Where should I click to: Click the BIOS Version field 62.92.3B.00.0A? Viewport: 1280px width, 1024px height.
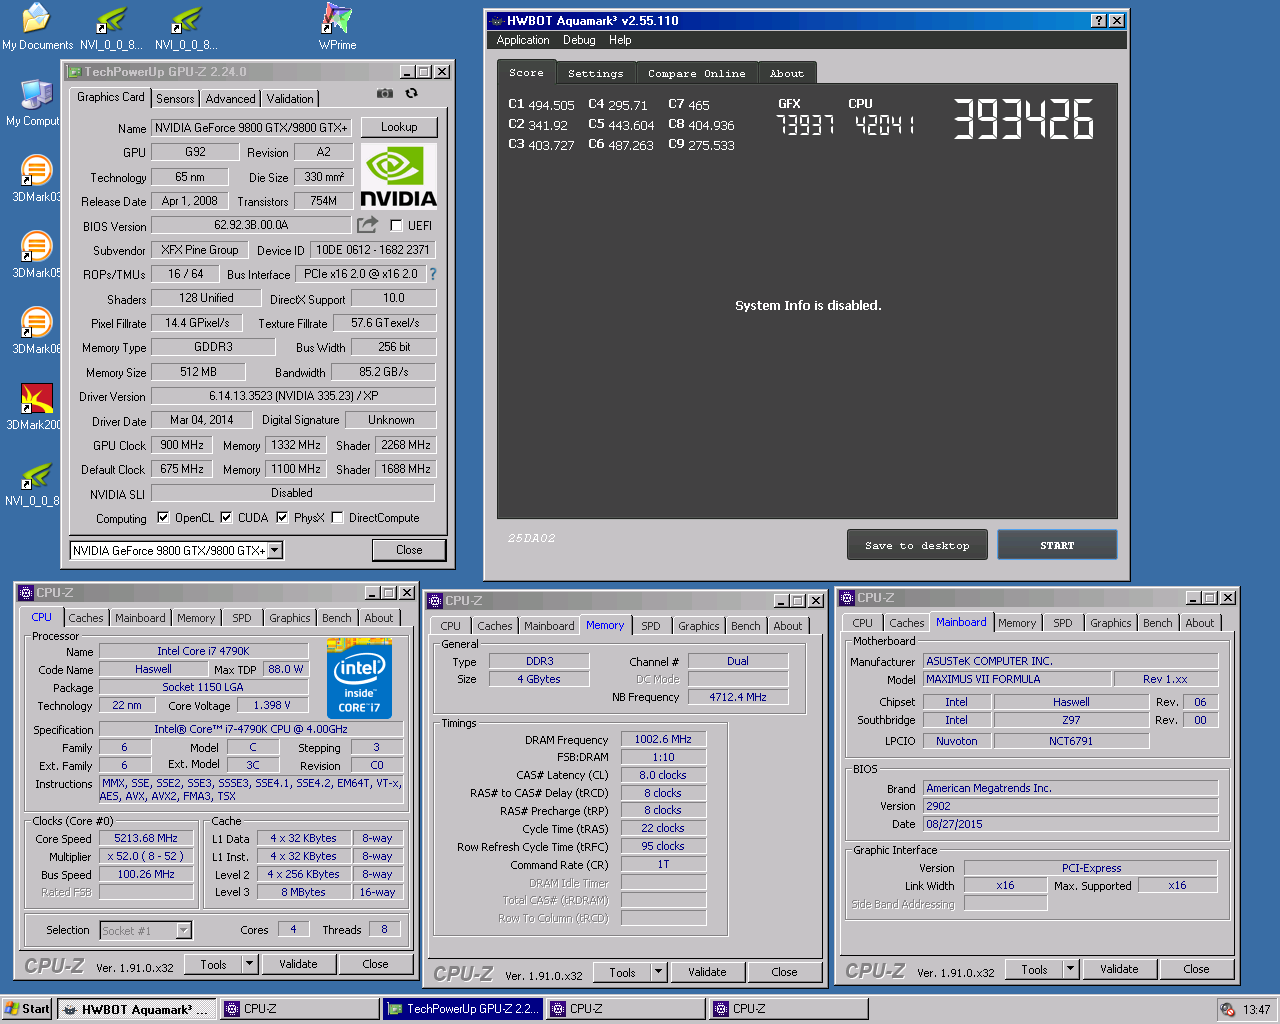tap(251, 225)
